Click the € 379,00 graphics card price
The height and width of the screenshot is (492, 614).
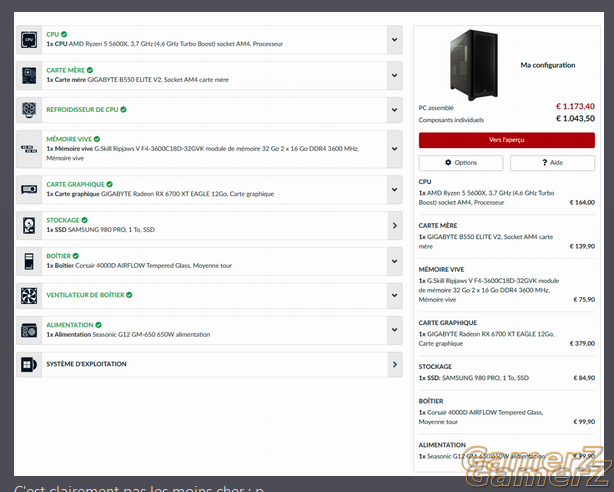tap(582, 344)
